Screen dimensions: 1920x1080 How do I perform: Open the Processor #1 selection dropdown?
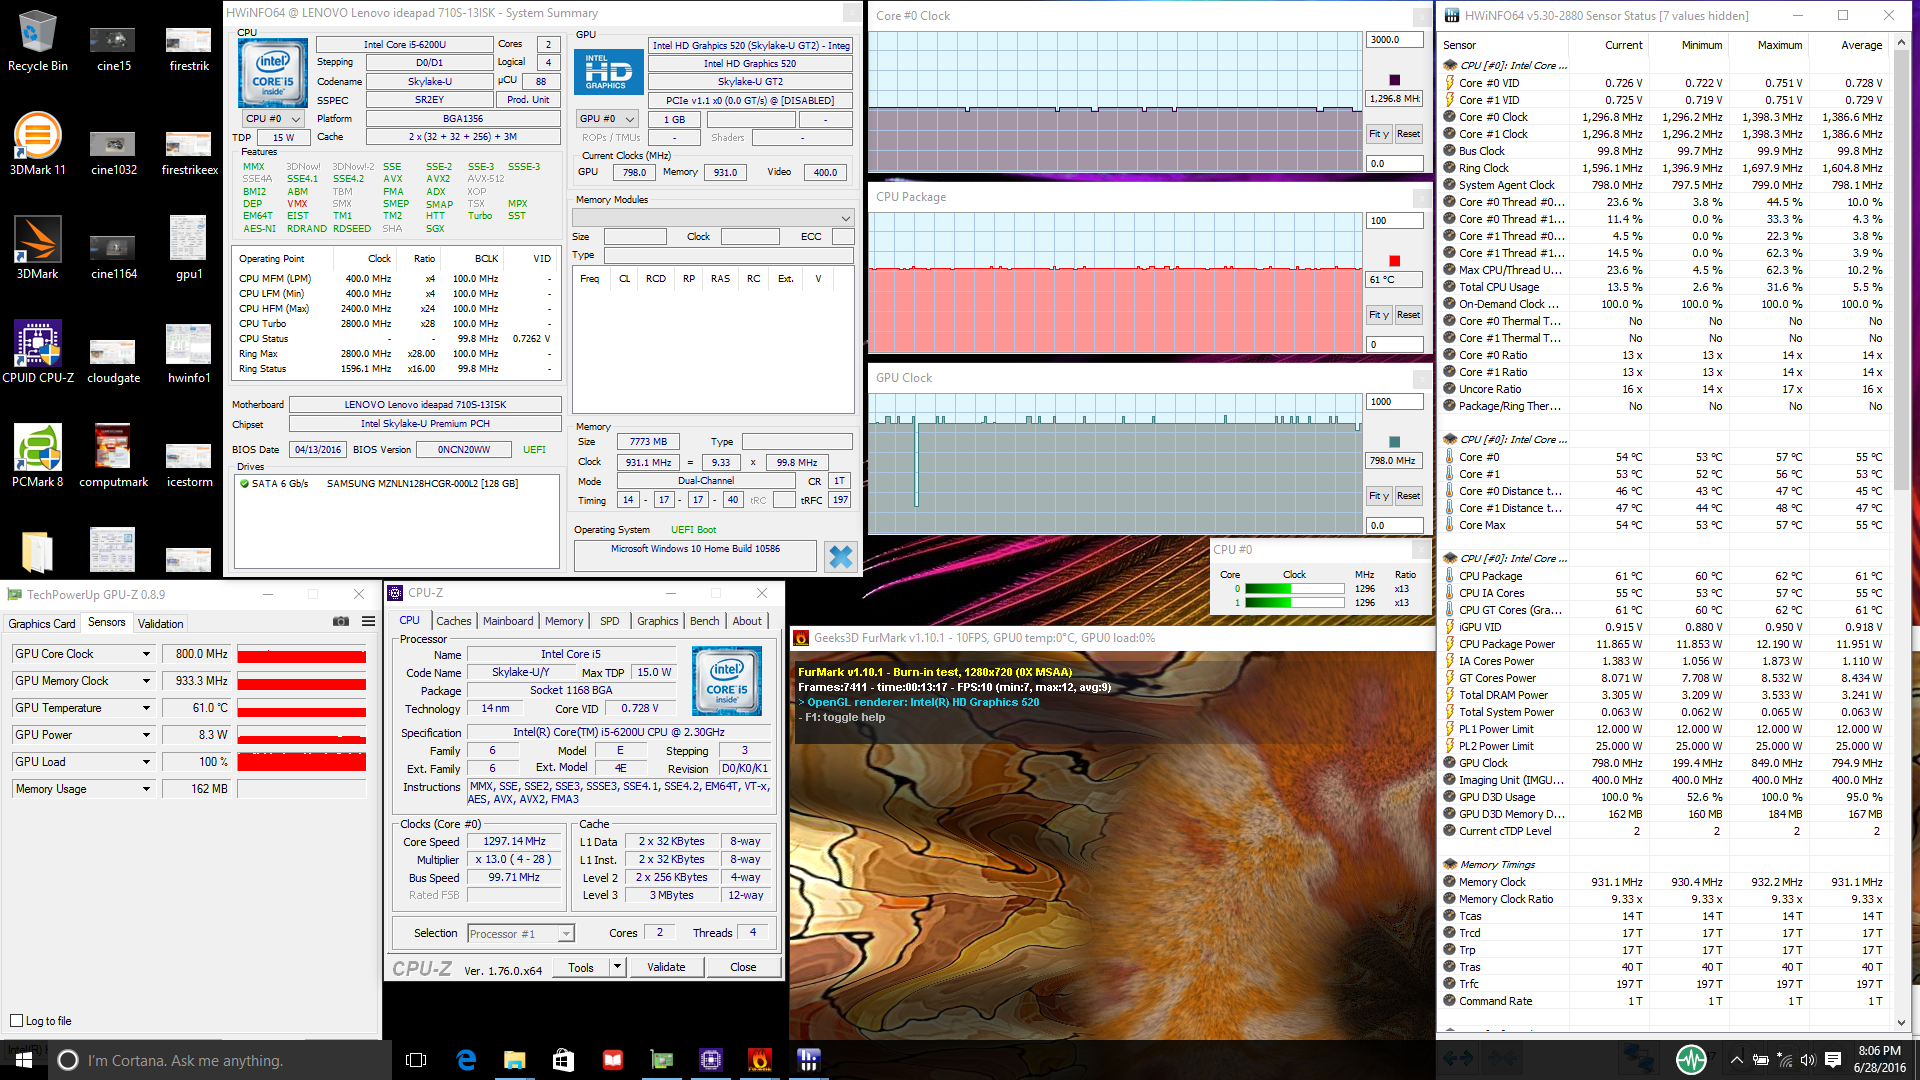tap(521, 933)
